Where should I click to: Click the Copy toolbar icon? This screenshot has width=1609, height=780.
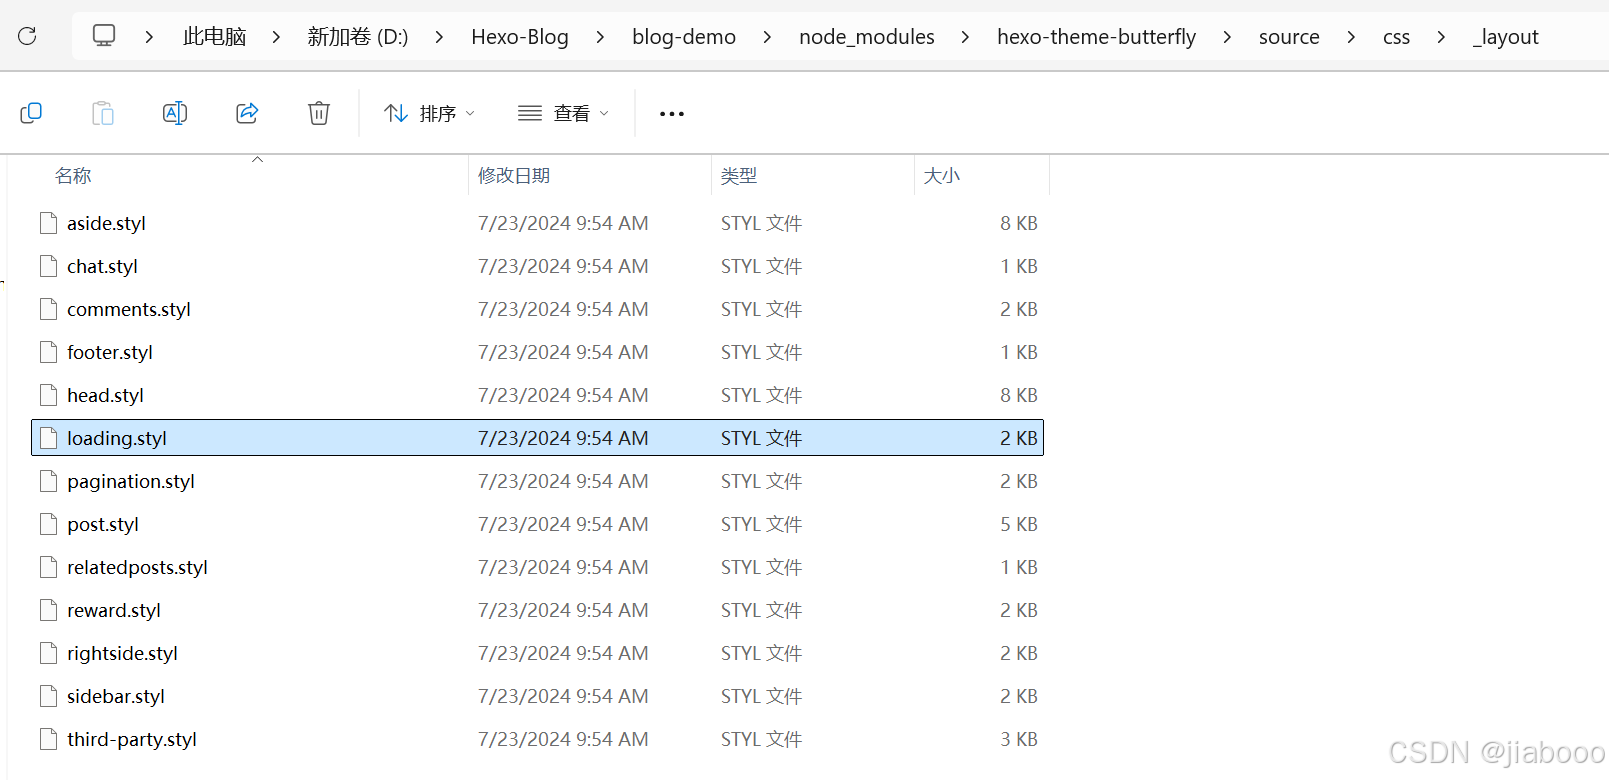click(x=31, y=113)
